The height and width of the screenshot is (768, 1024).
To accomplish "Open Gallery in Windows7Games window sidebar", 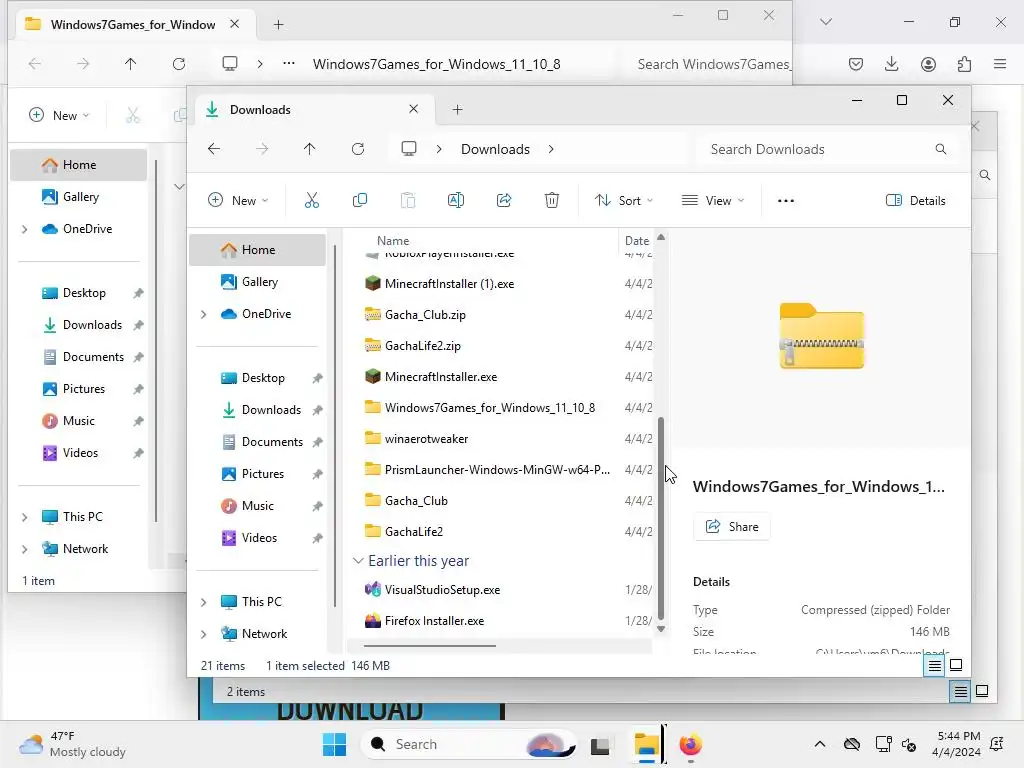I will 80,197.
